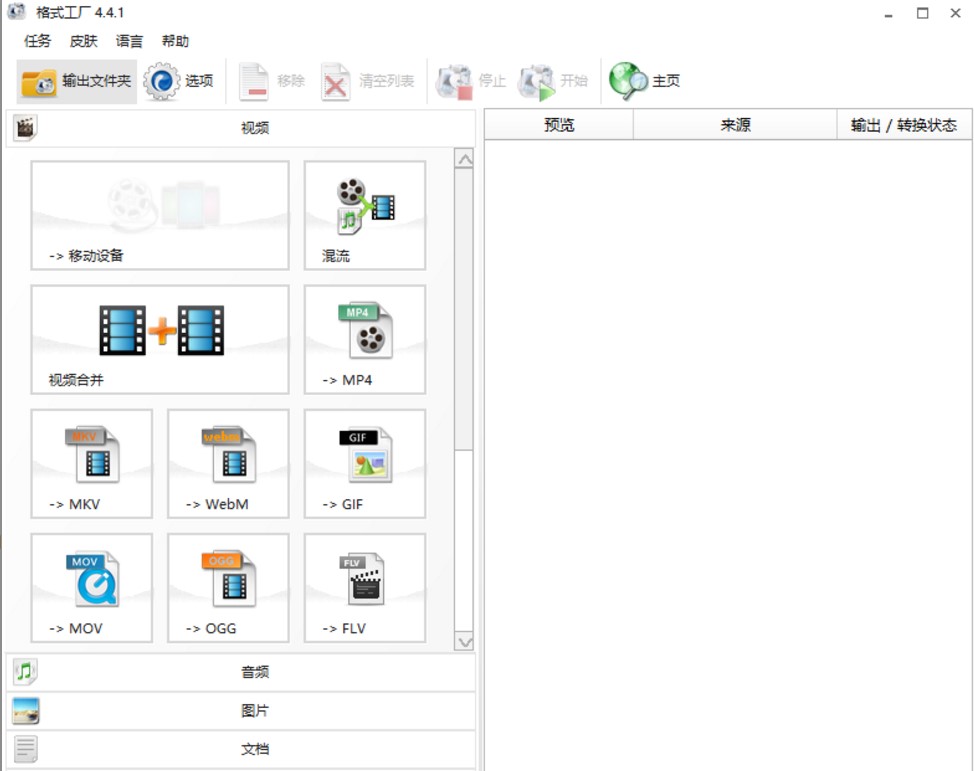974x771 pixels.
Task: Expand the Audio (音频) category panel
Action: tap(240, 672)
